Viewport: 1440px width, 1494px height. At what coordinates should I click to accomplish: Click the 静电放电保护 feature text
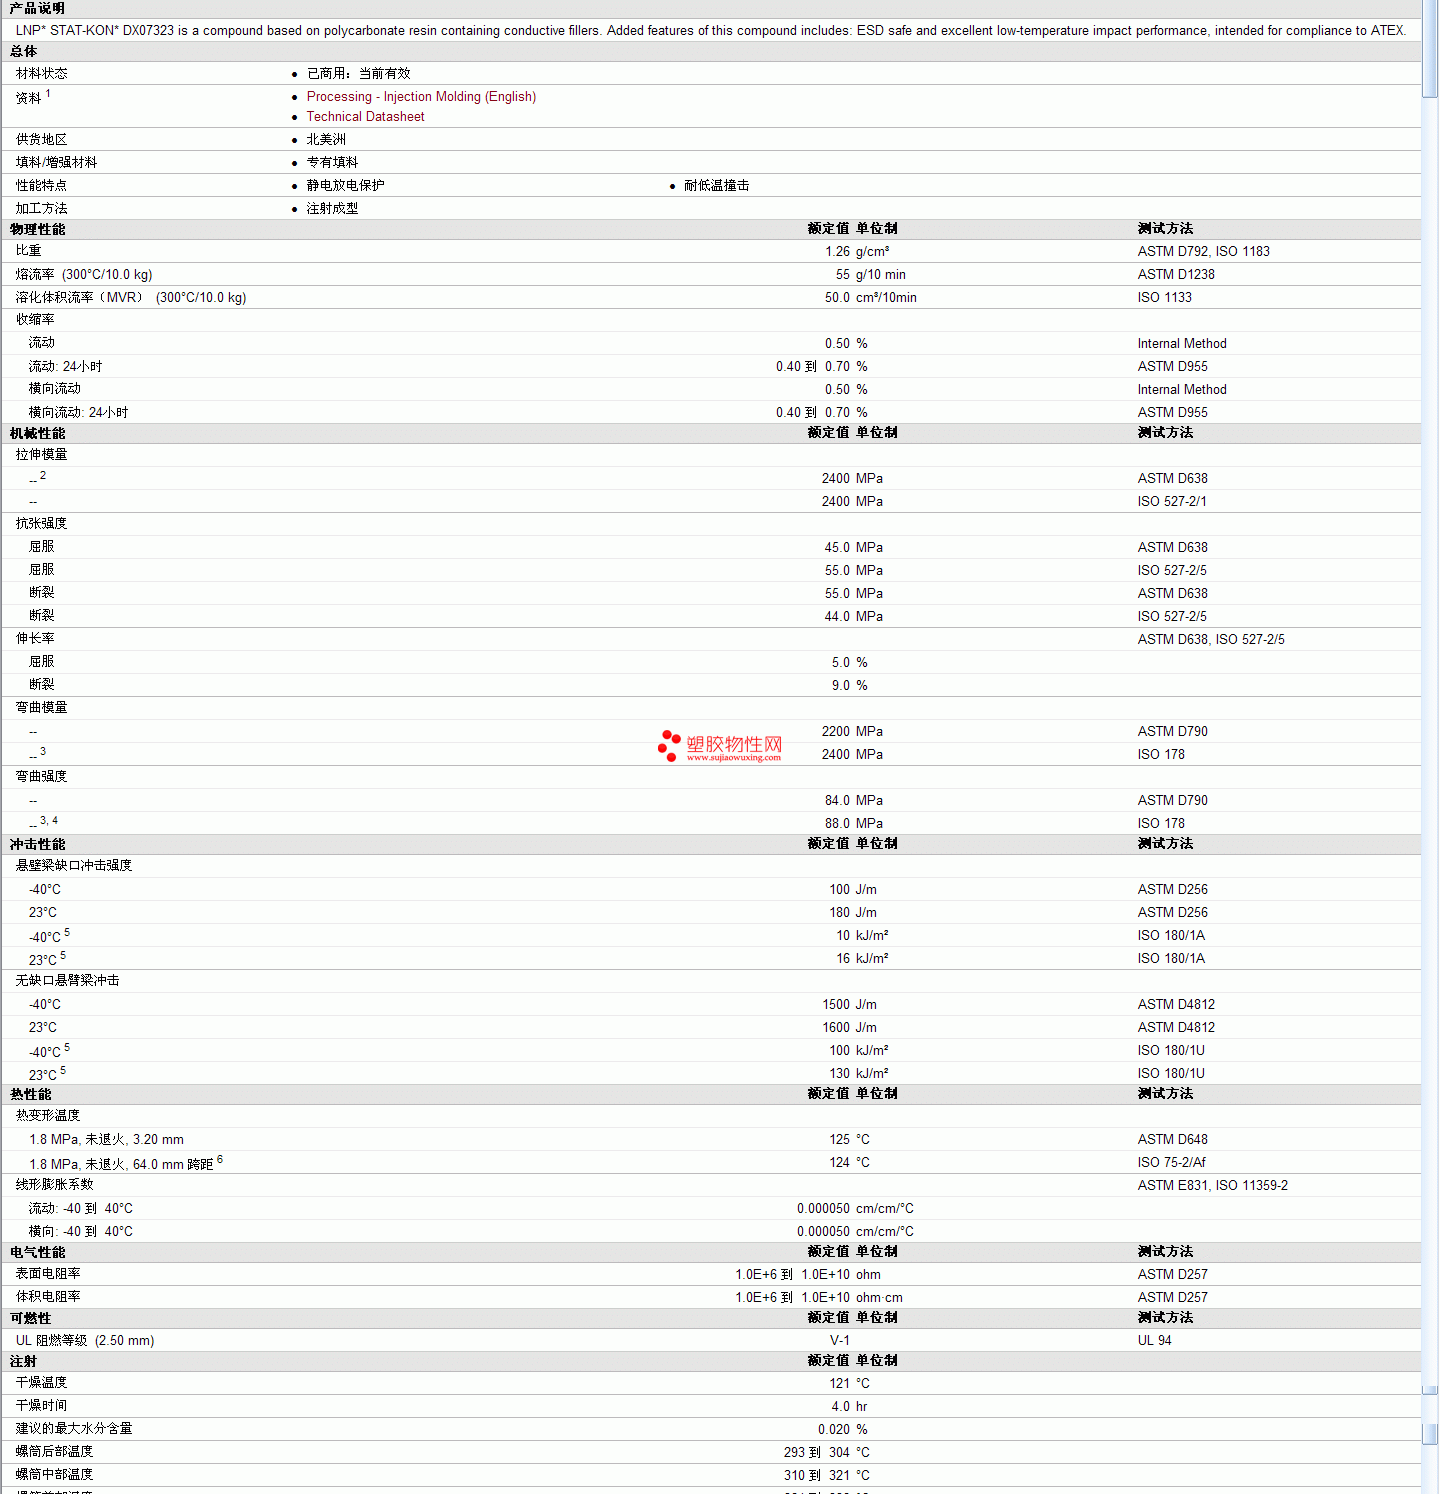pos(345,186)
